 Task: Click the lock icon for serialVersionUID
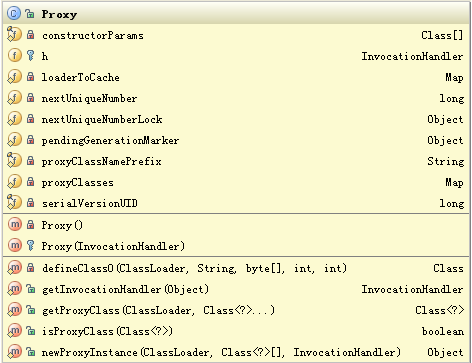pos(30,203)
